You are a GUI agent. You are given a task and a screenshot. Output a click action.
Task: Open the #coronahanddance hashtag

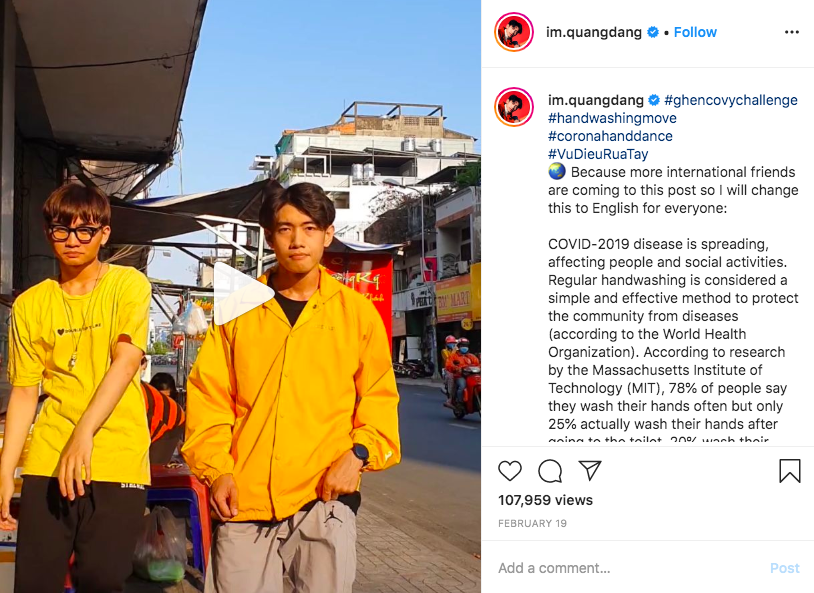(610, 136)
